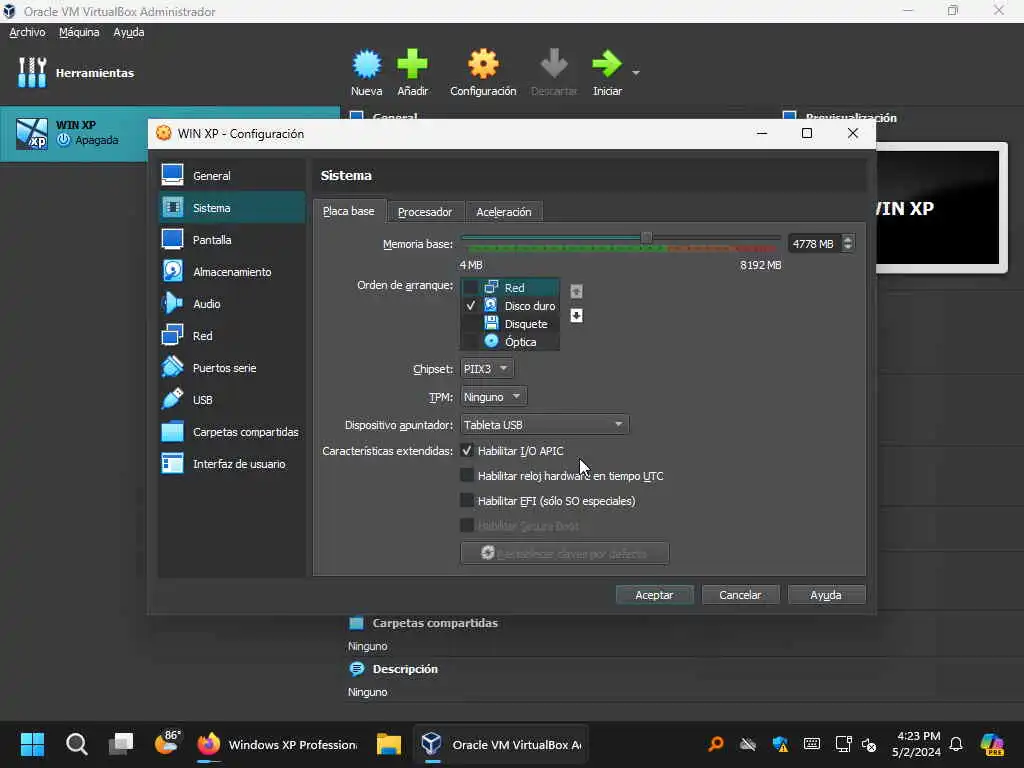The width and height of the screenshot is (1024, 768).
Task: Switch to the Procesador tab
Action: pyautogui.click(x=425, y=212)
